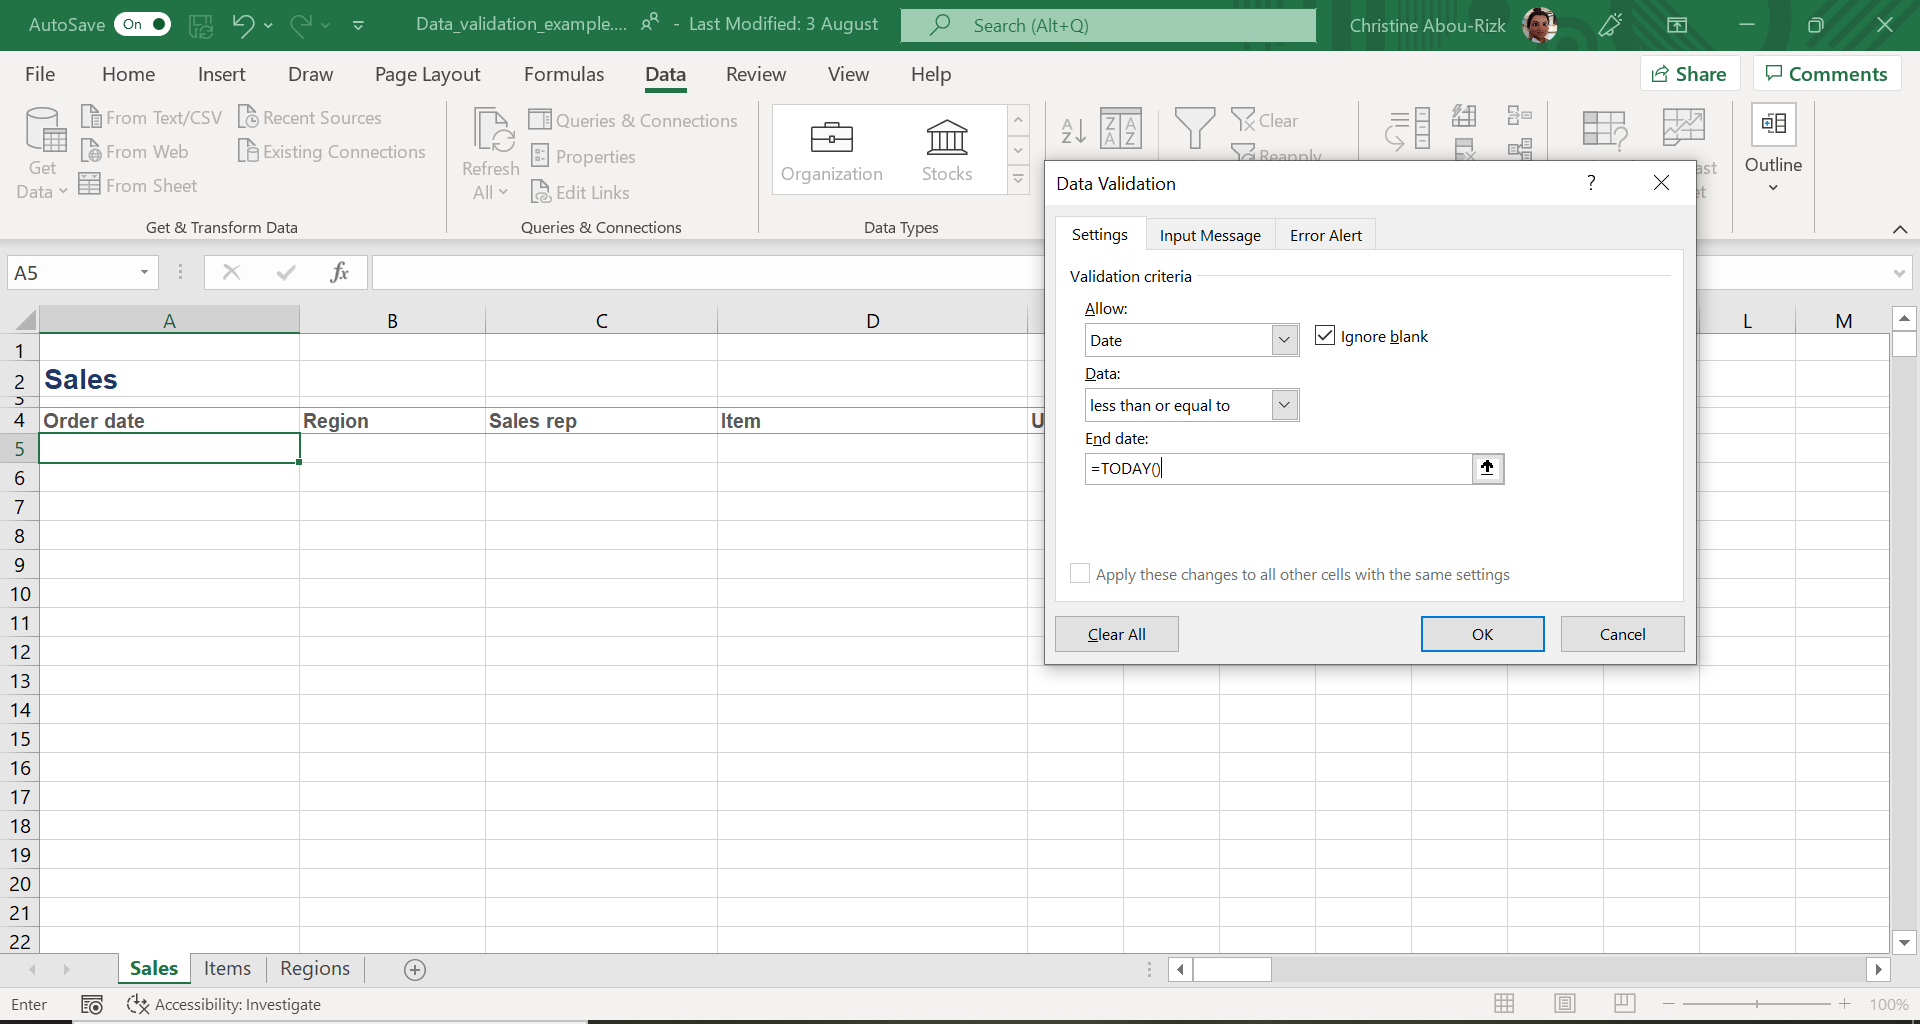Click the Sort A to Z icon
The width and height of the screenshot is (1920, 1024).
(1073, 131)
